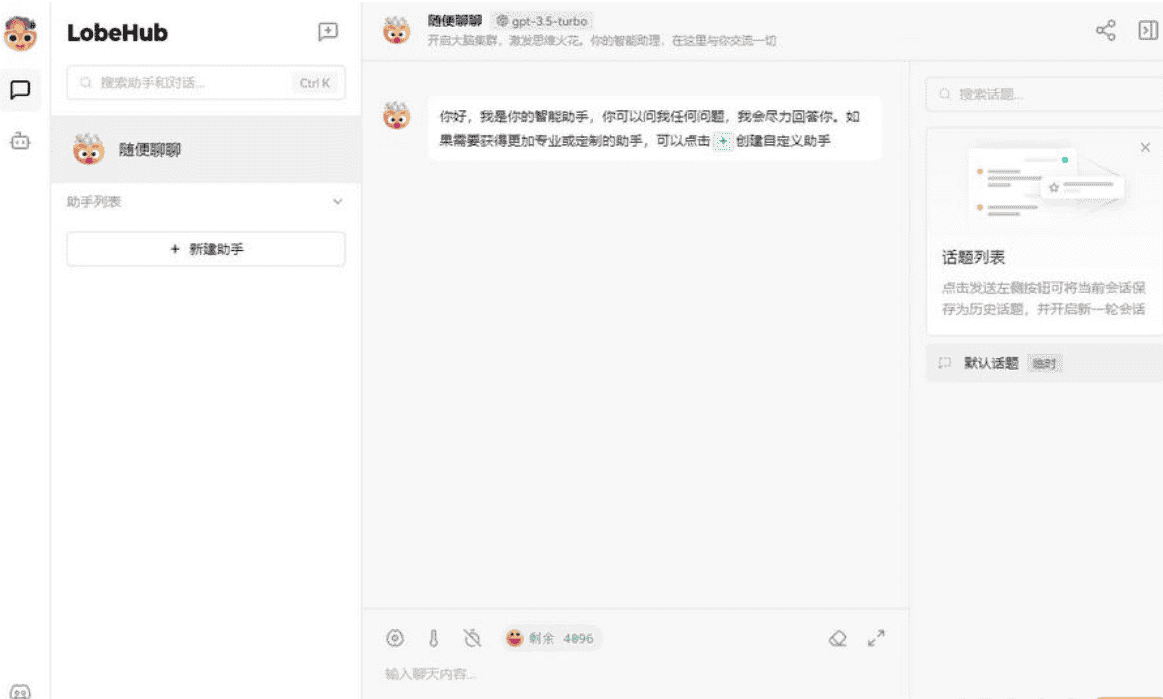Click the LobeHub logo title
Viewport: 1163px width, 699px height.
pos(117,33)
